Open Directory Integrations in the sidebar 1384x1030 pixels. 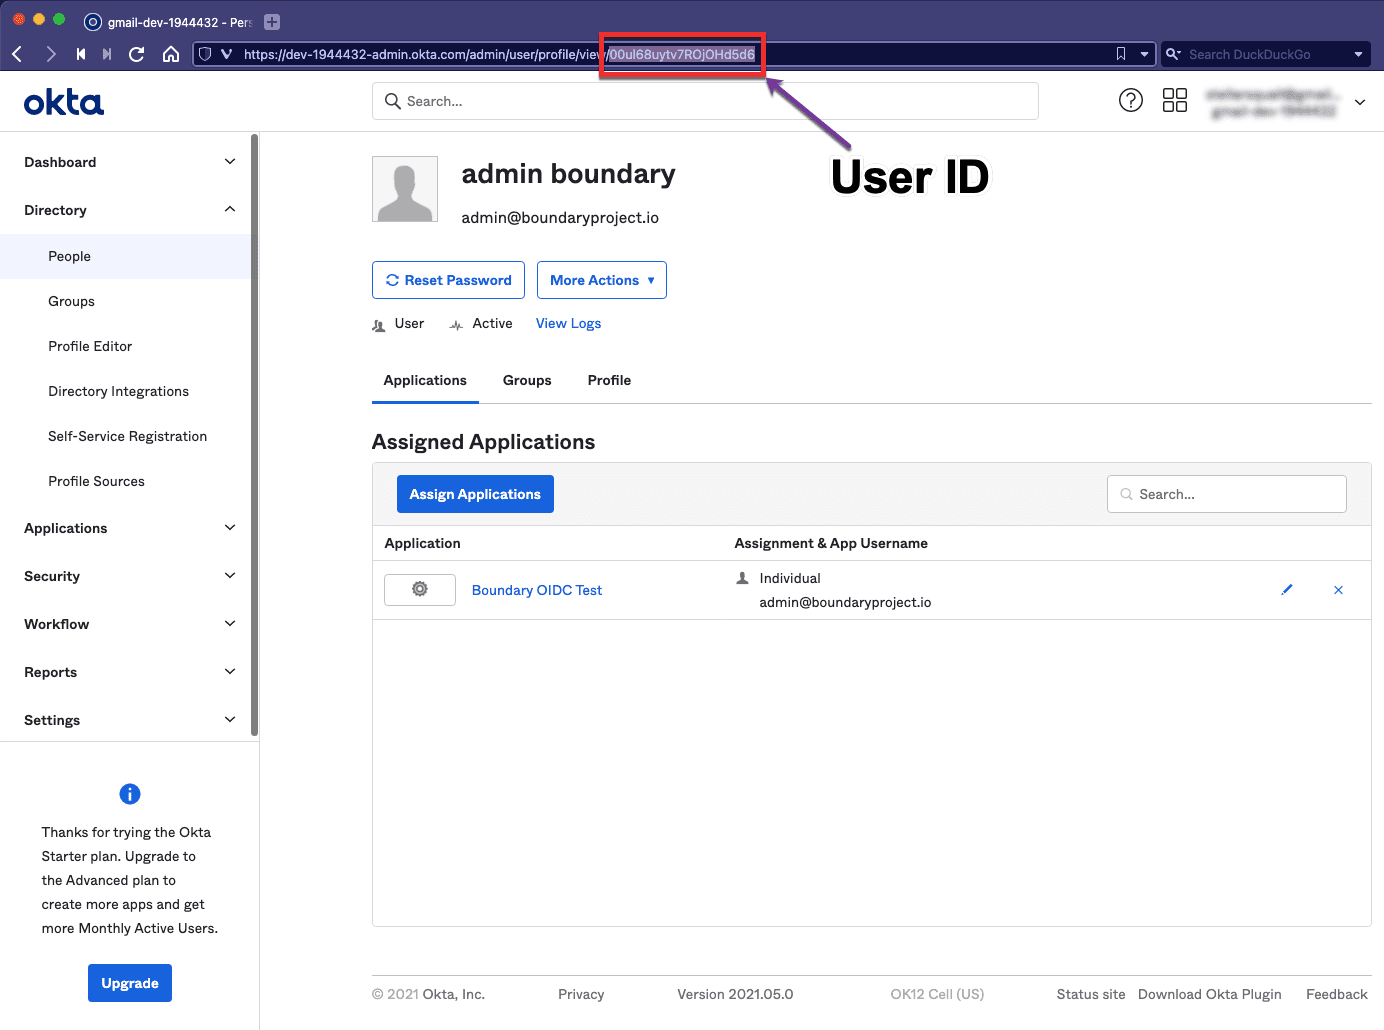tap(118, 391)
